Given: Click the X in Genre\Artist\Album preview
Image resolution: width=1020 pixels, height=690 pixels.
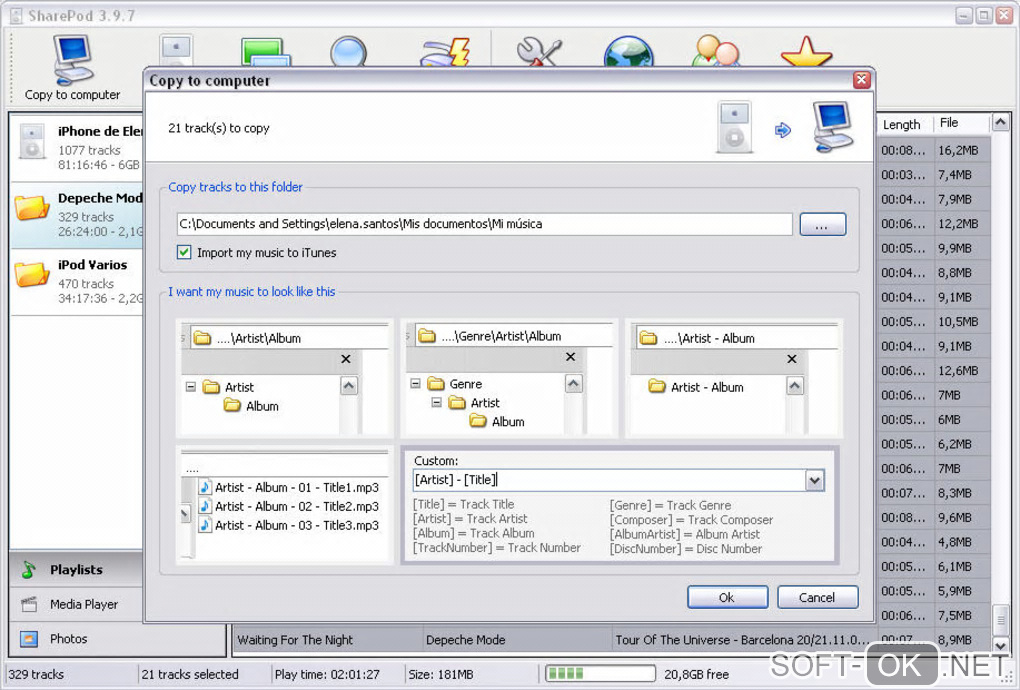Looking at the screenshot, I should (x=570, y=357).
